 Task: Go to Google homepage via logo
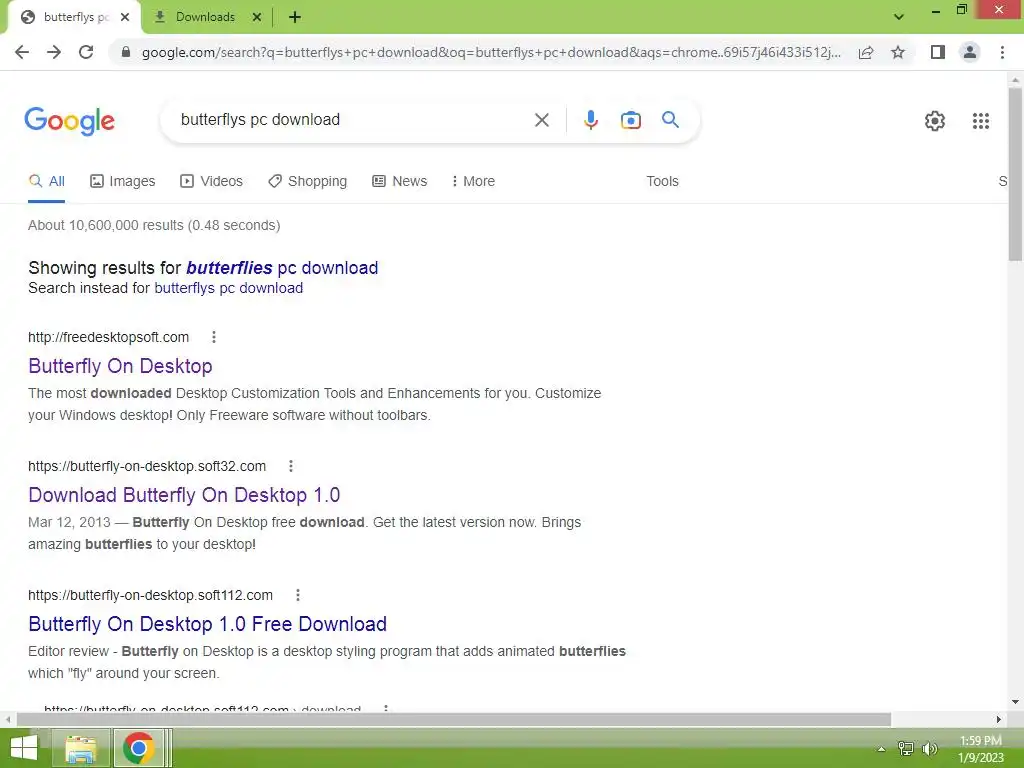tap(69, 121)
